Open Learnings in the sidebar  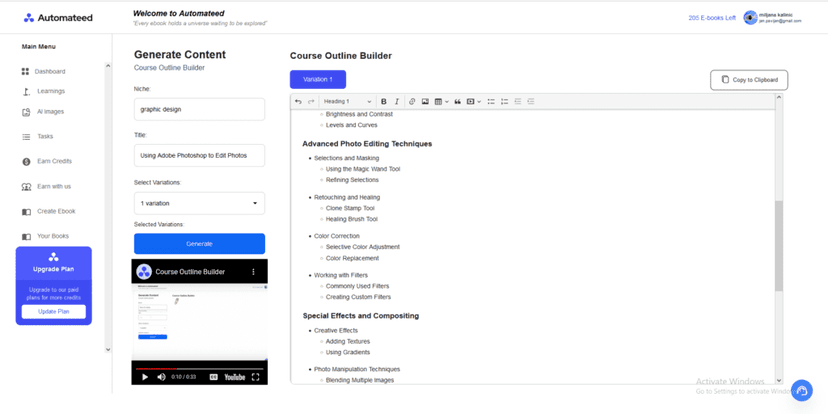tap(43, 91)
